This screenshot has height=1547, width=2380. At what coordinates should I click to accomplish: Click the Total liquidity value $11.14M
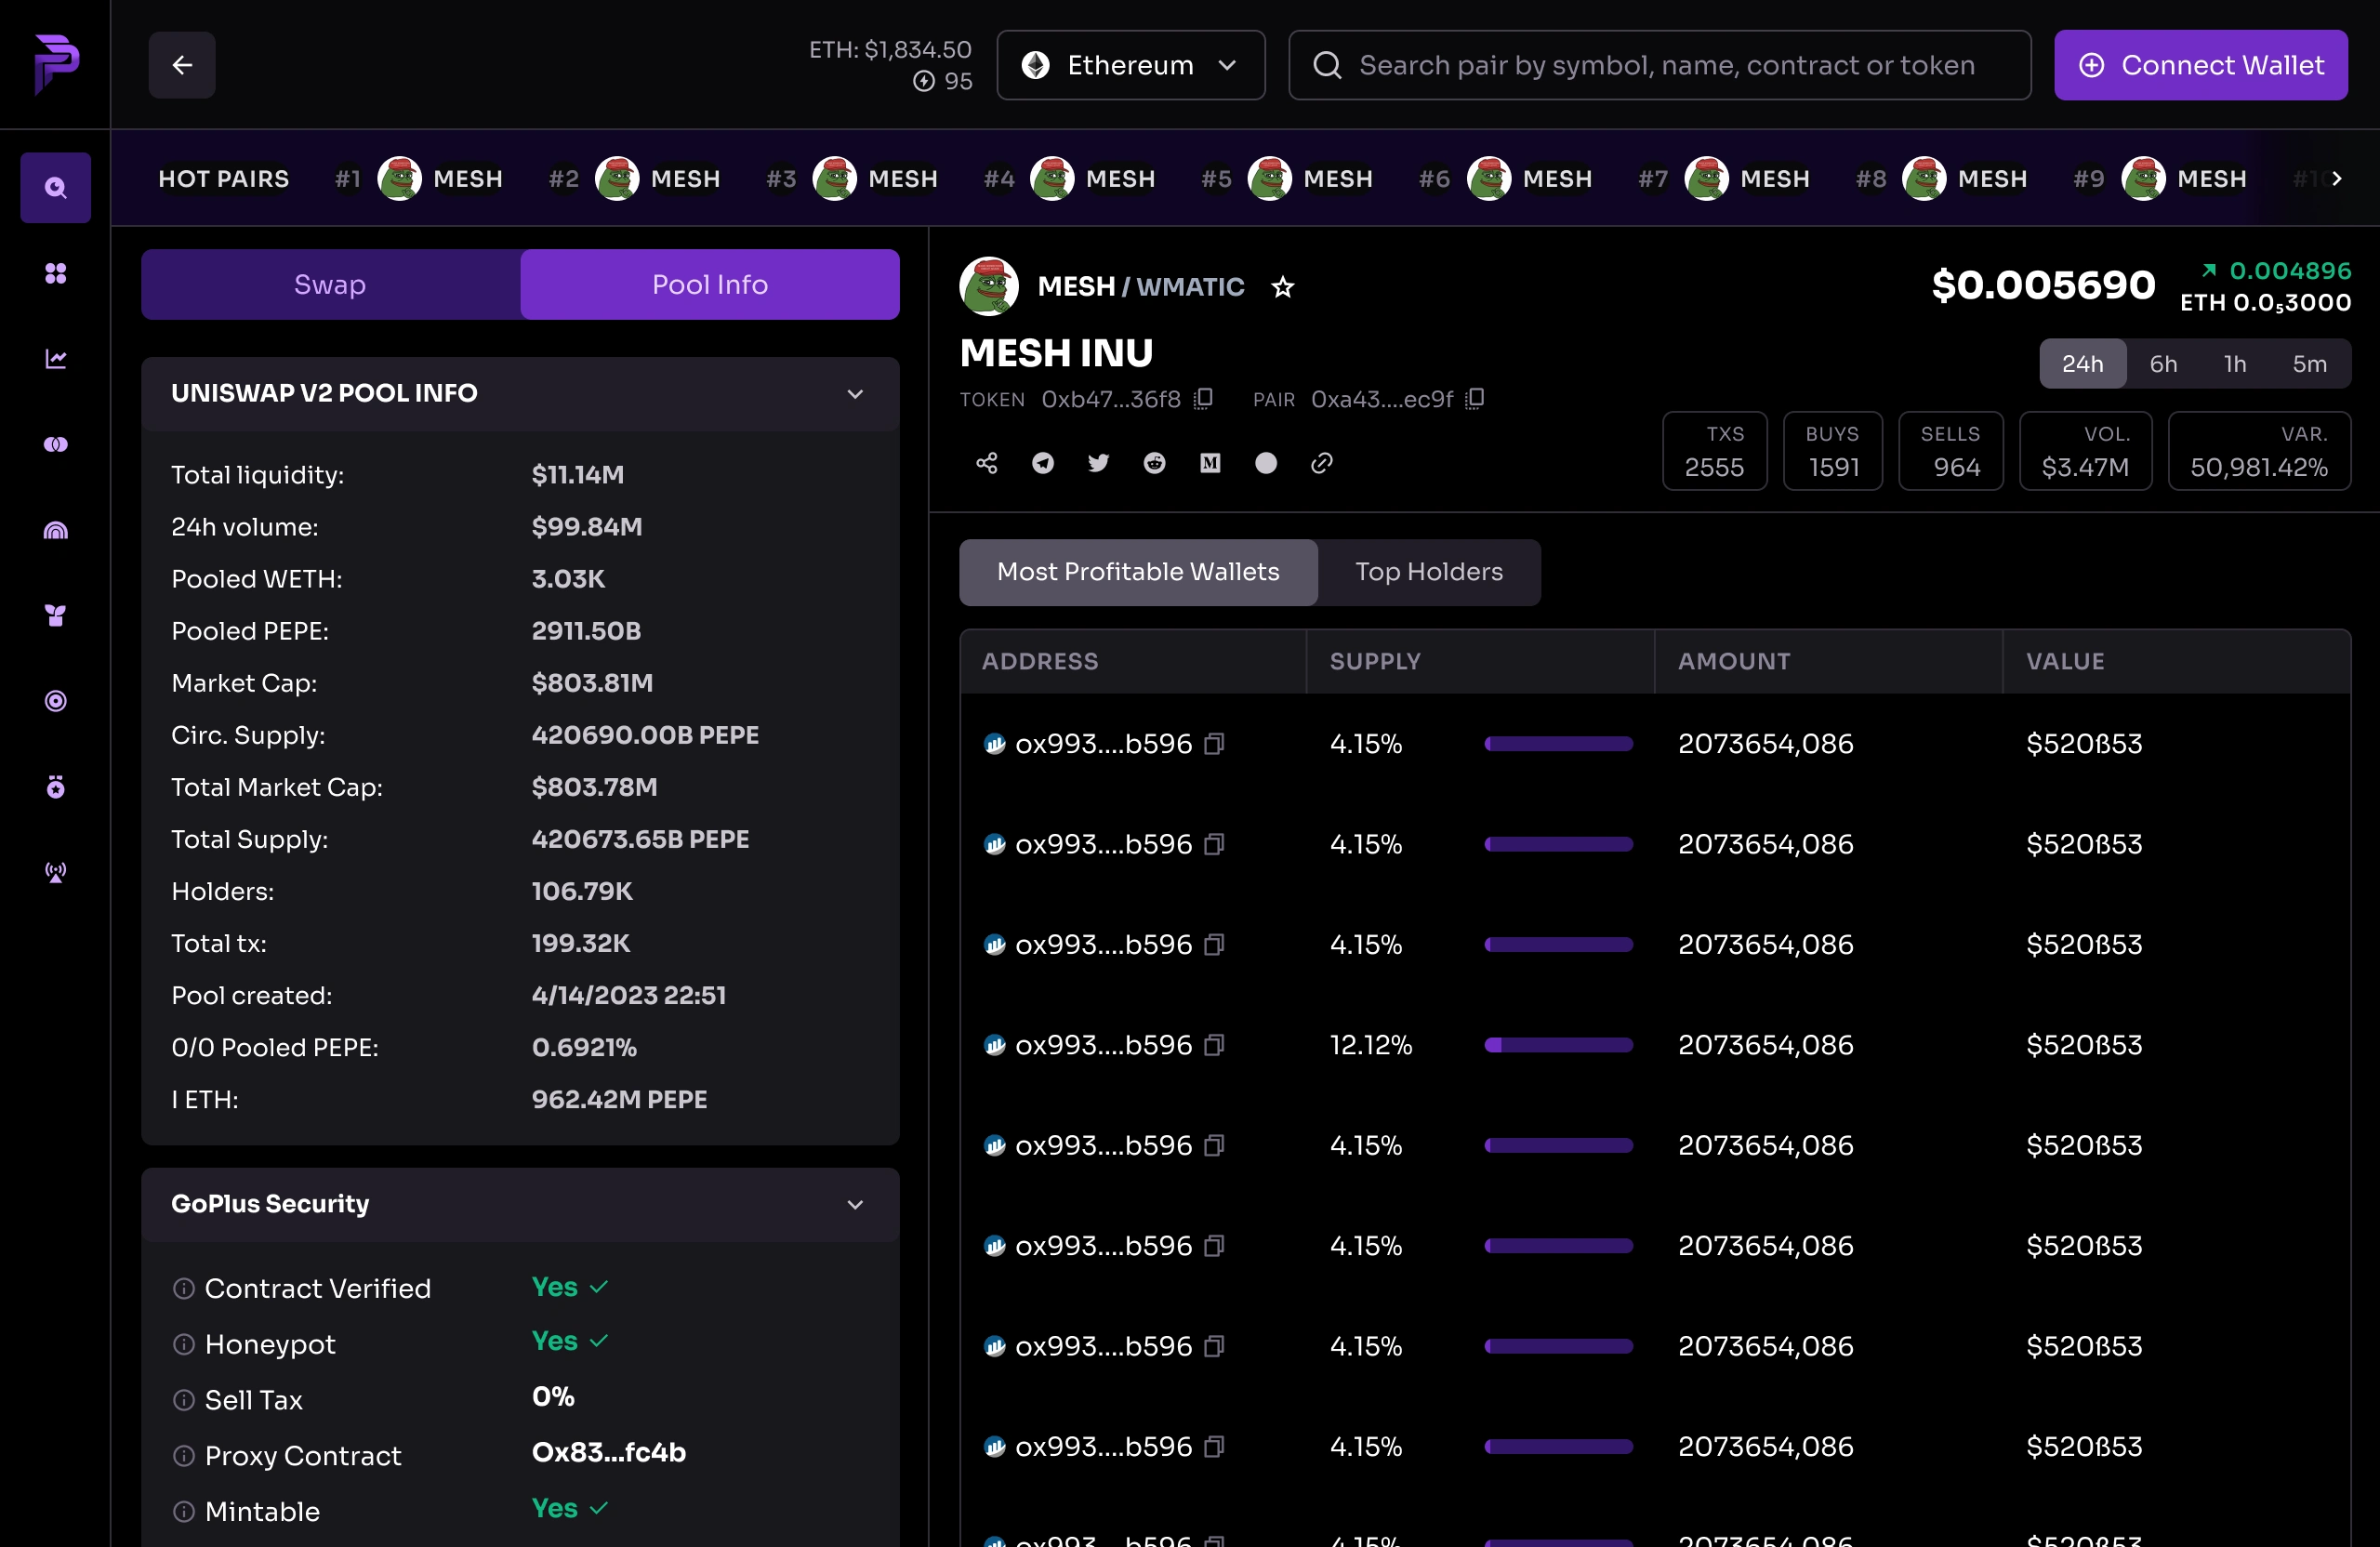tap(578, 475)
